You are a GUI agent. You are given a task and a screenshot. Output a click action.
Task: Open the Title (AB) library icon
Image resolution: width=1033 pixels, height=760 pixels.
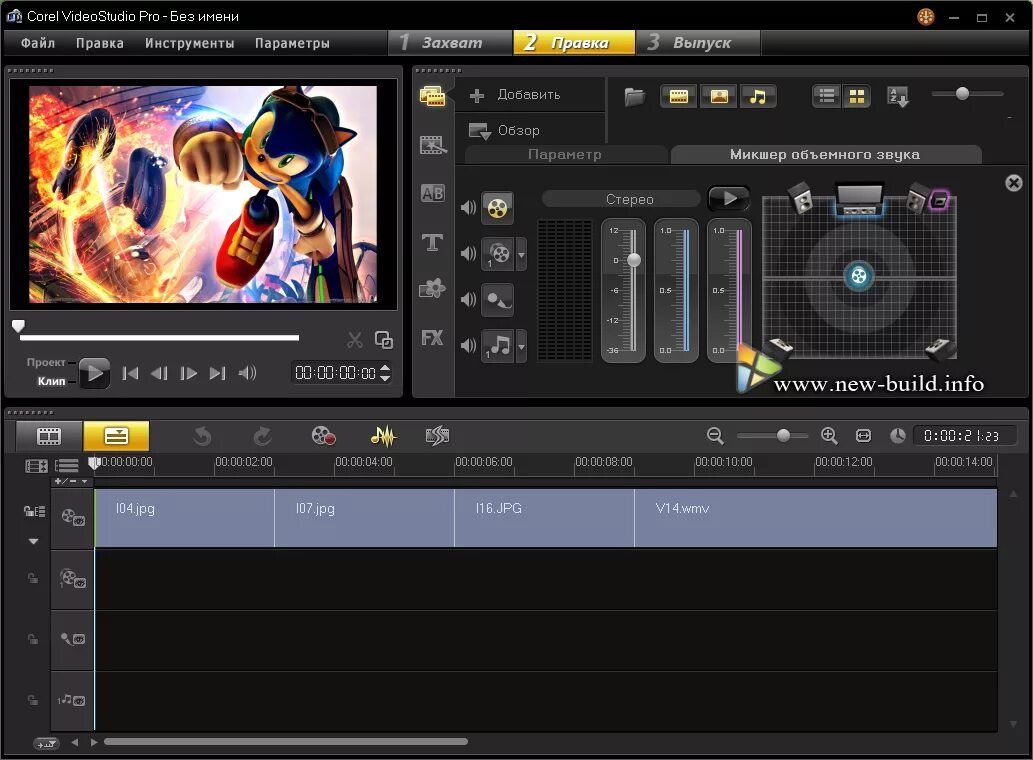(x=432, y=193)
